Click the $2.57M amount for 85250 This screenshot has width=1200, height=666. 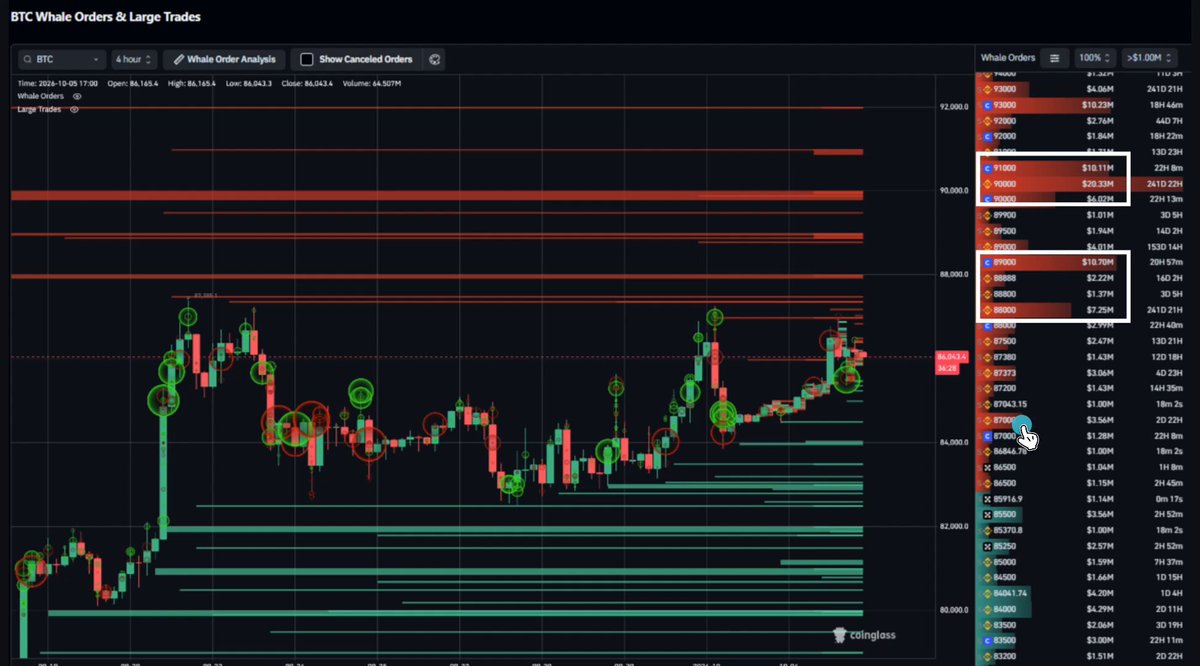pos(1099,546)
